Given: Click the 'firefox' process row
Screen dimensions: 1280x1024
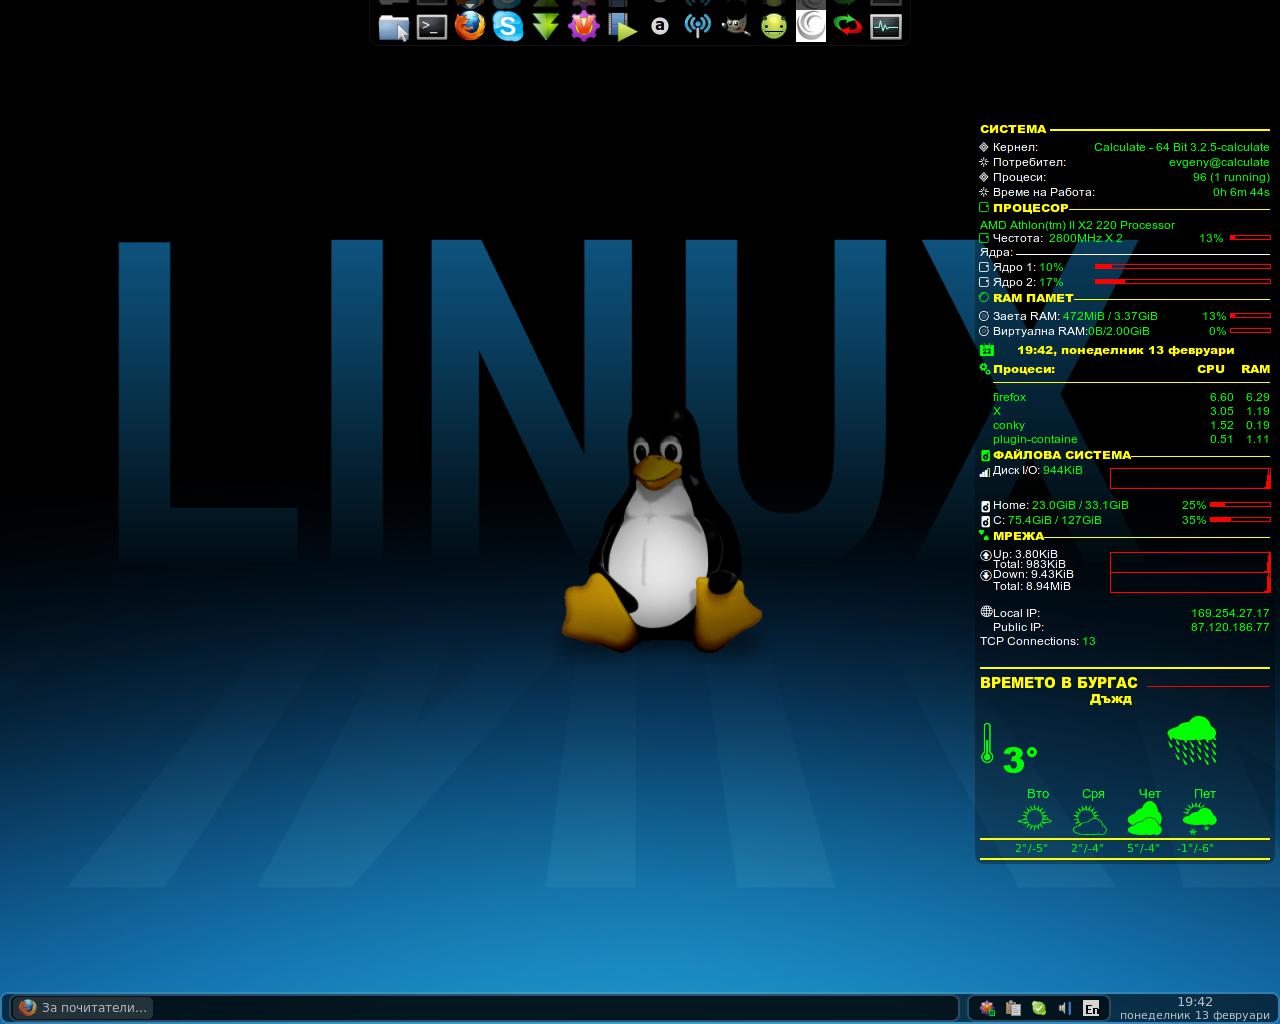Looking at the screenshot, I should tap(1130, 397).
